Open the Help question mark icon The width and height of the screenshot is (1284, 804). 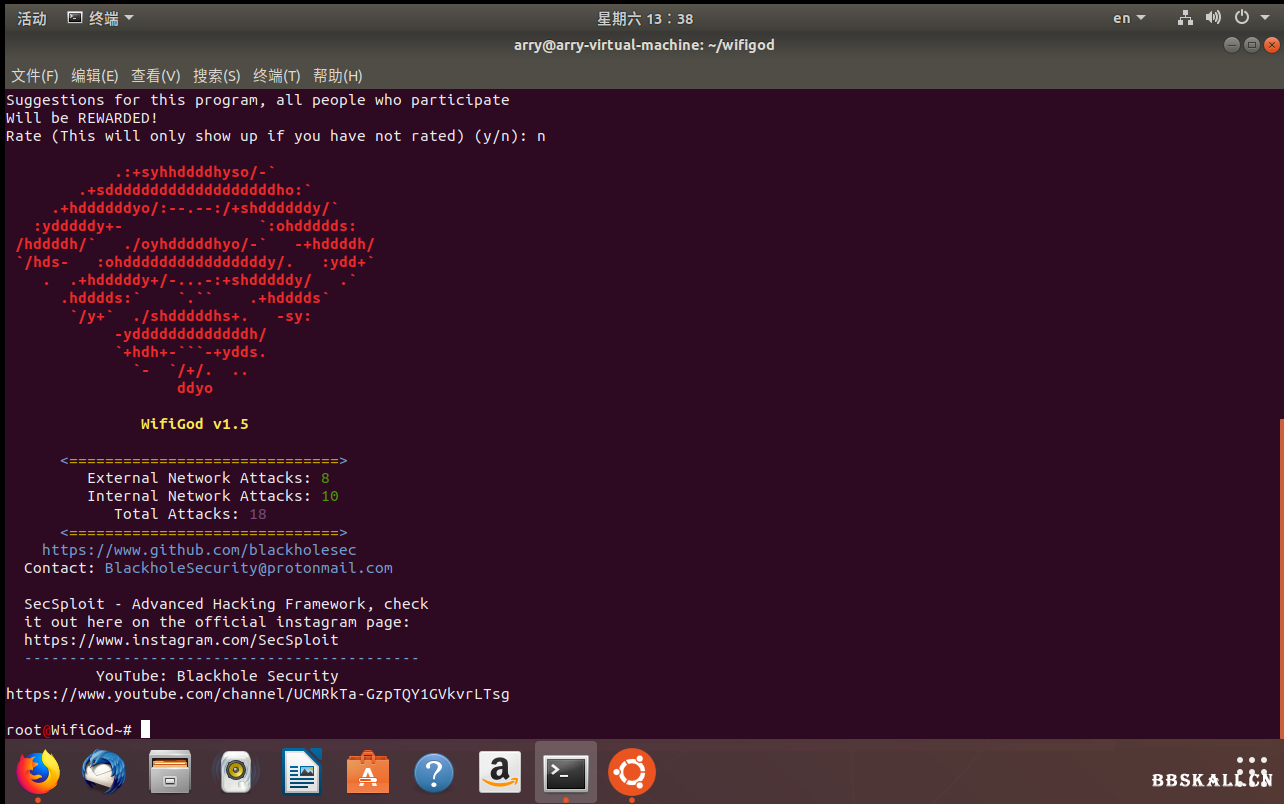434,772
